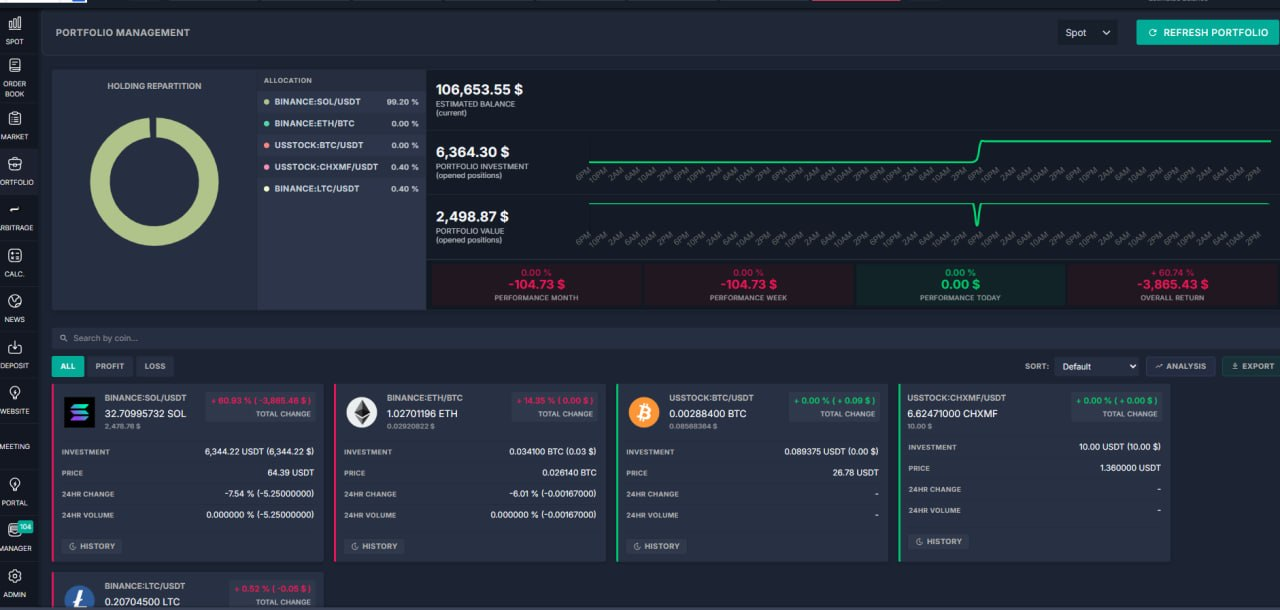Click the BINANCE:SOL/USDT allocation color dot
The width and height of the screenshot is (1280, 610).
coord(266,101)
